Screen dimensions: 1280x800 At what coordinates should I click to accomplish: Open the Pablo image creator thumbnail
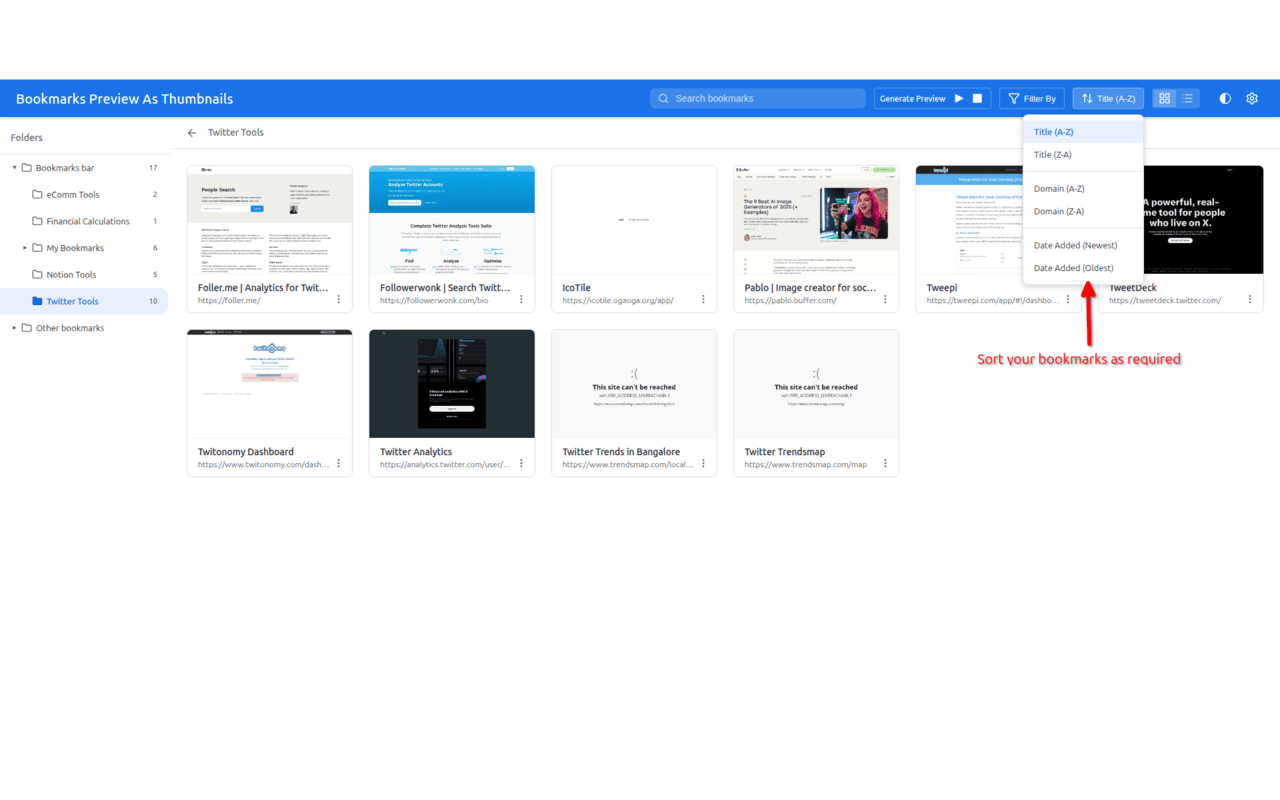[816, 220]
